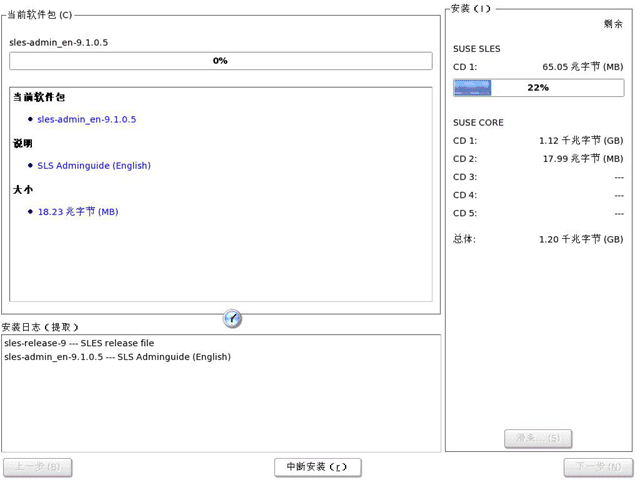
Task: Click the 总体 total size row
Action: pyautogui.click(x=538, y=239)
